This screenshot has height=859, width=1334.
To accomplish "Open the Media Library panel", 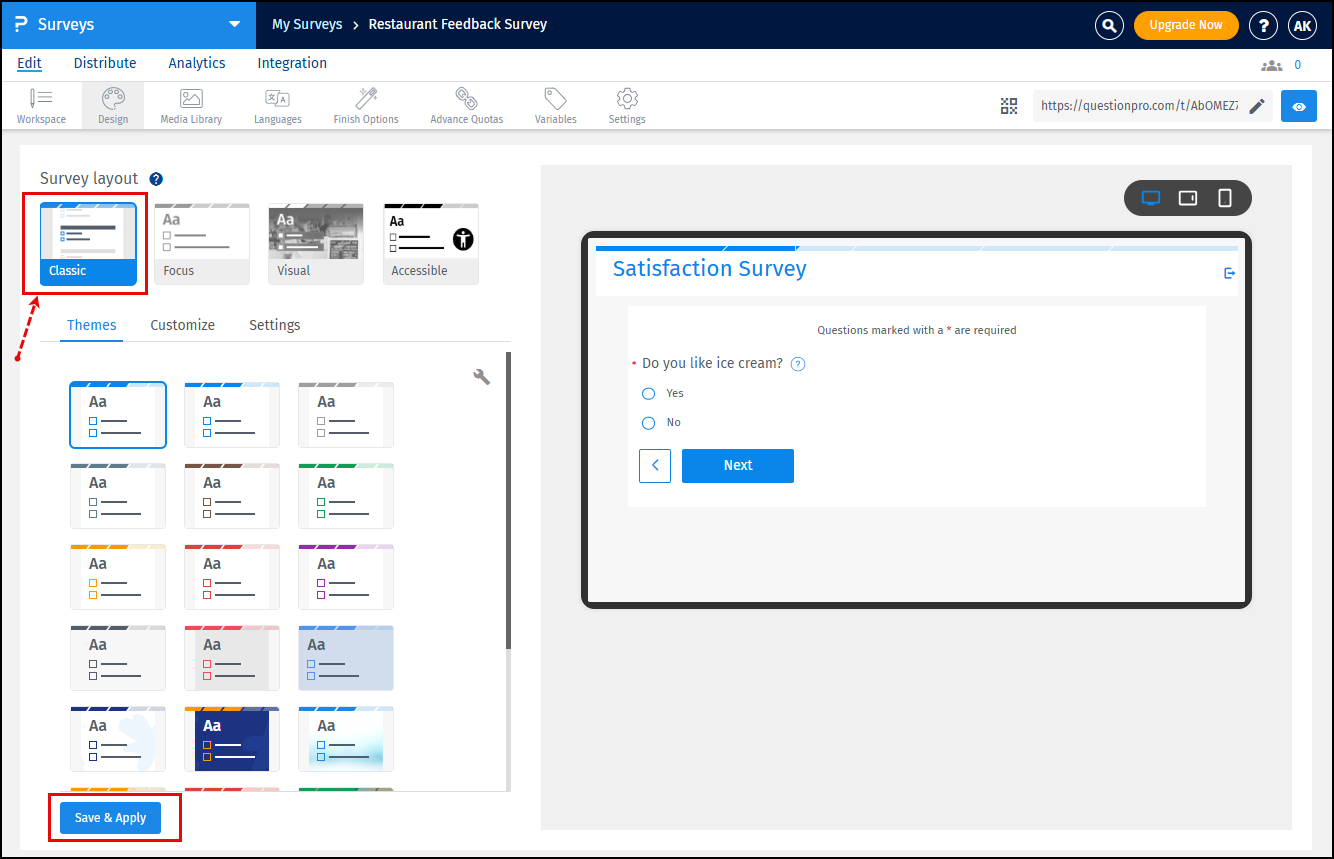I will pyautogui.click(x=190, y=105).
